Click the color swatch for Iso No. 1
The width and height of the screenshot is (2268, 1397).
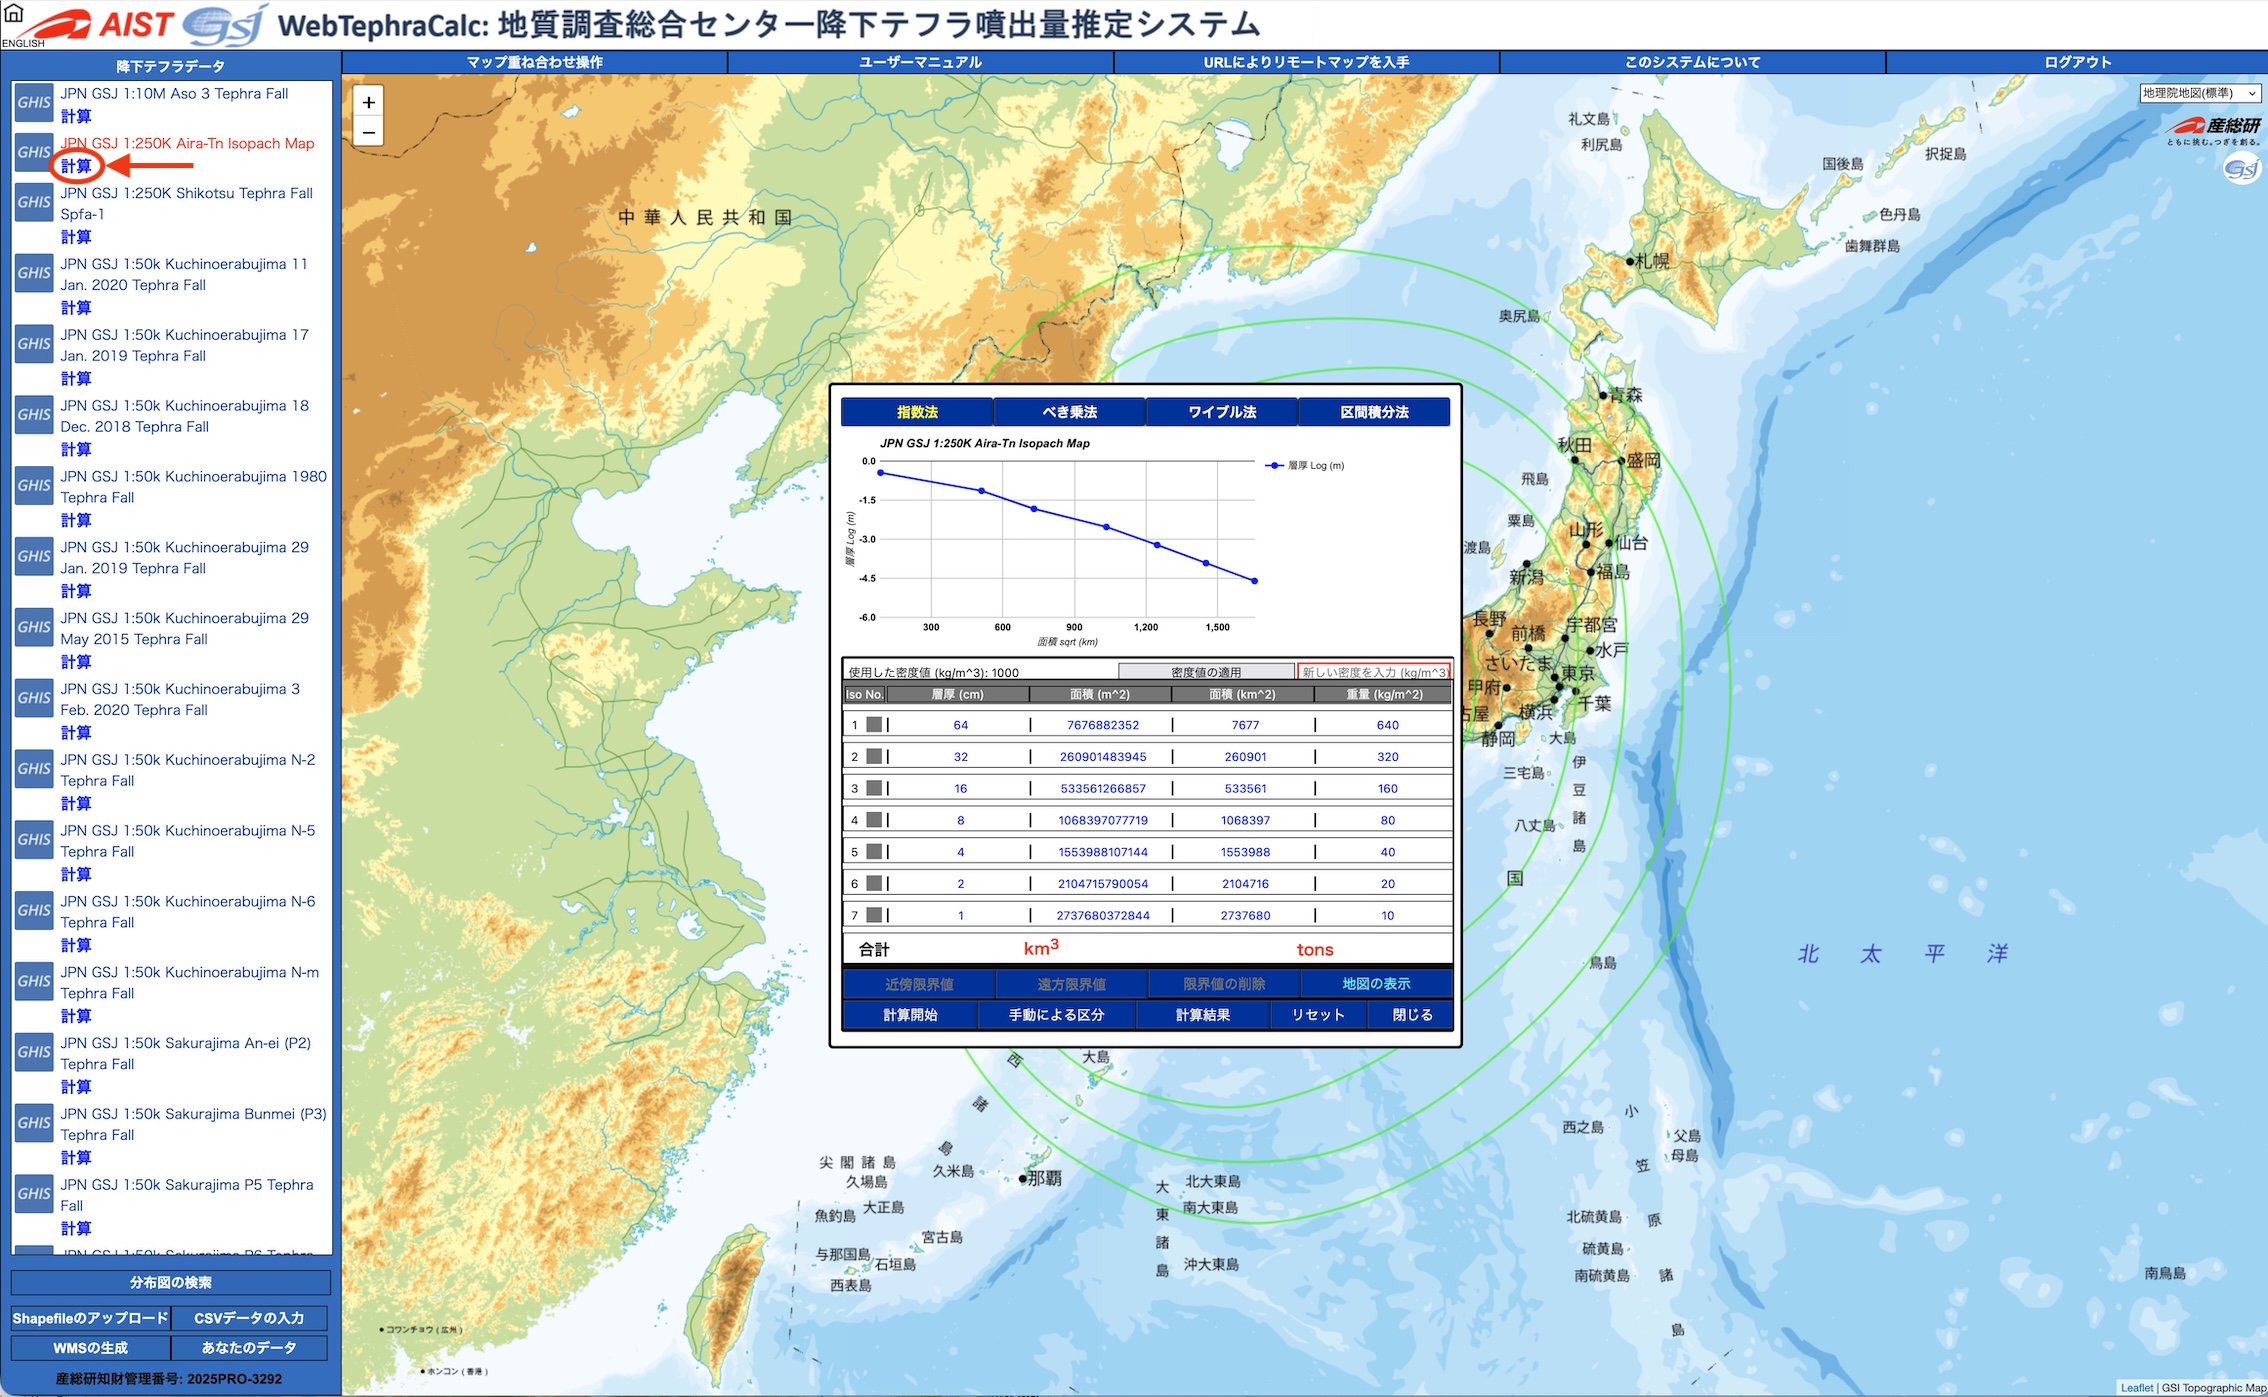pos(874,725)
